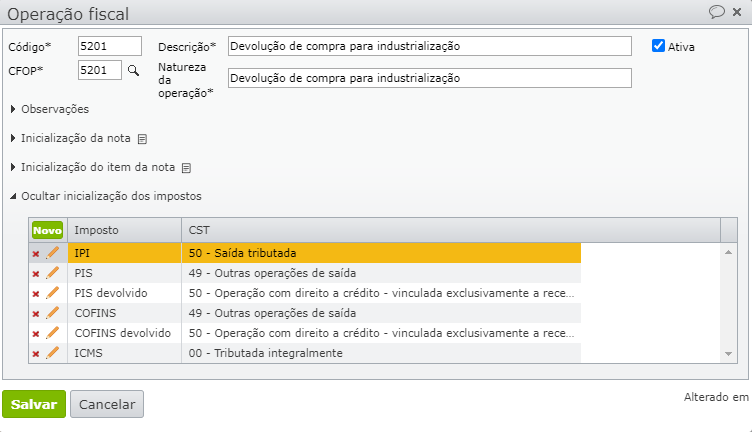
Task: Open the comments speech bubble icon
Action: click(x=716, y=12)
